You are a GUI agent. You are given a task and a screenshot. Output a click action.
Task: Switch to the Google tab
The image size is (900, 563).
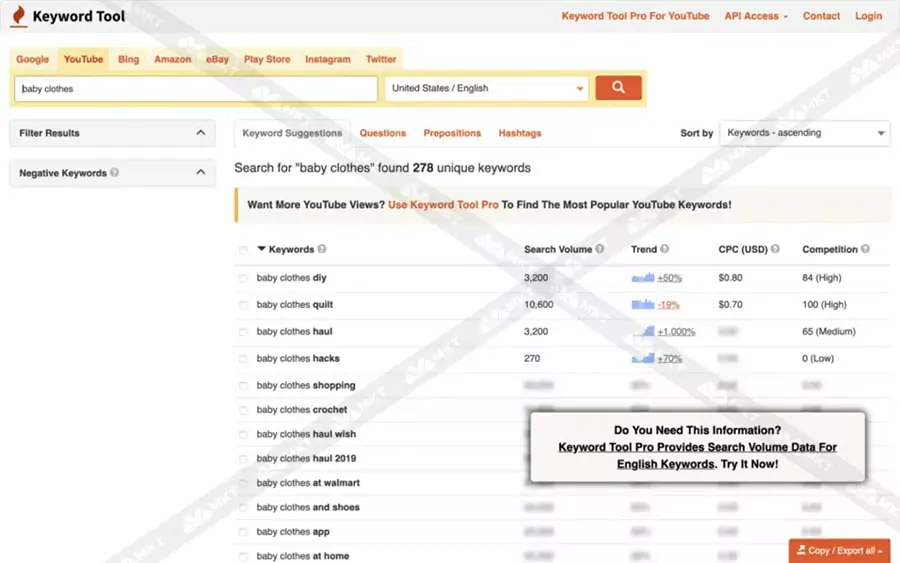point(33,59)
